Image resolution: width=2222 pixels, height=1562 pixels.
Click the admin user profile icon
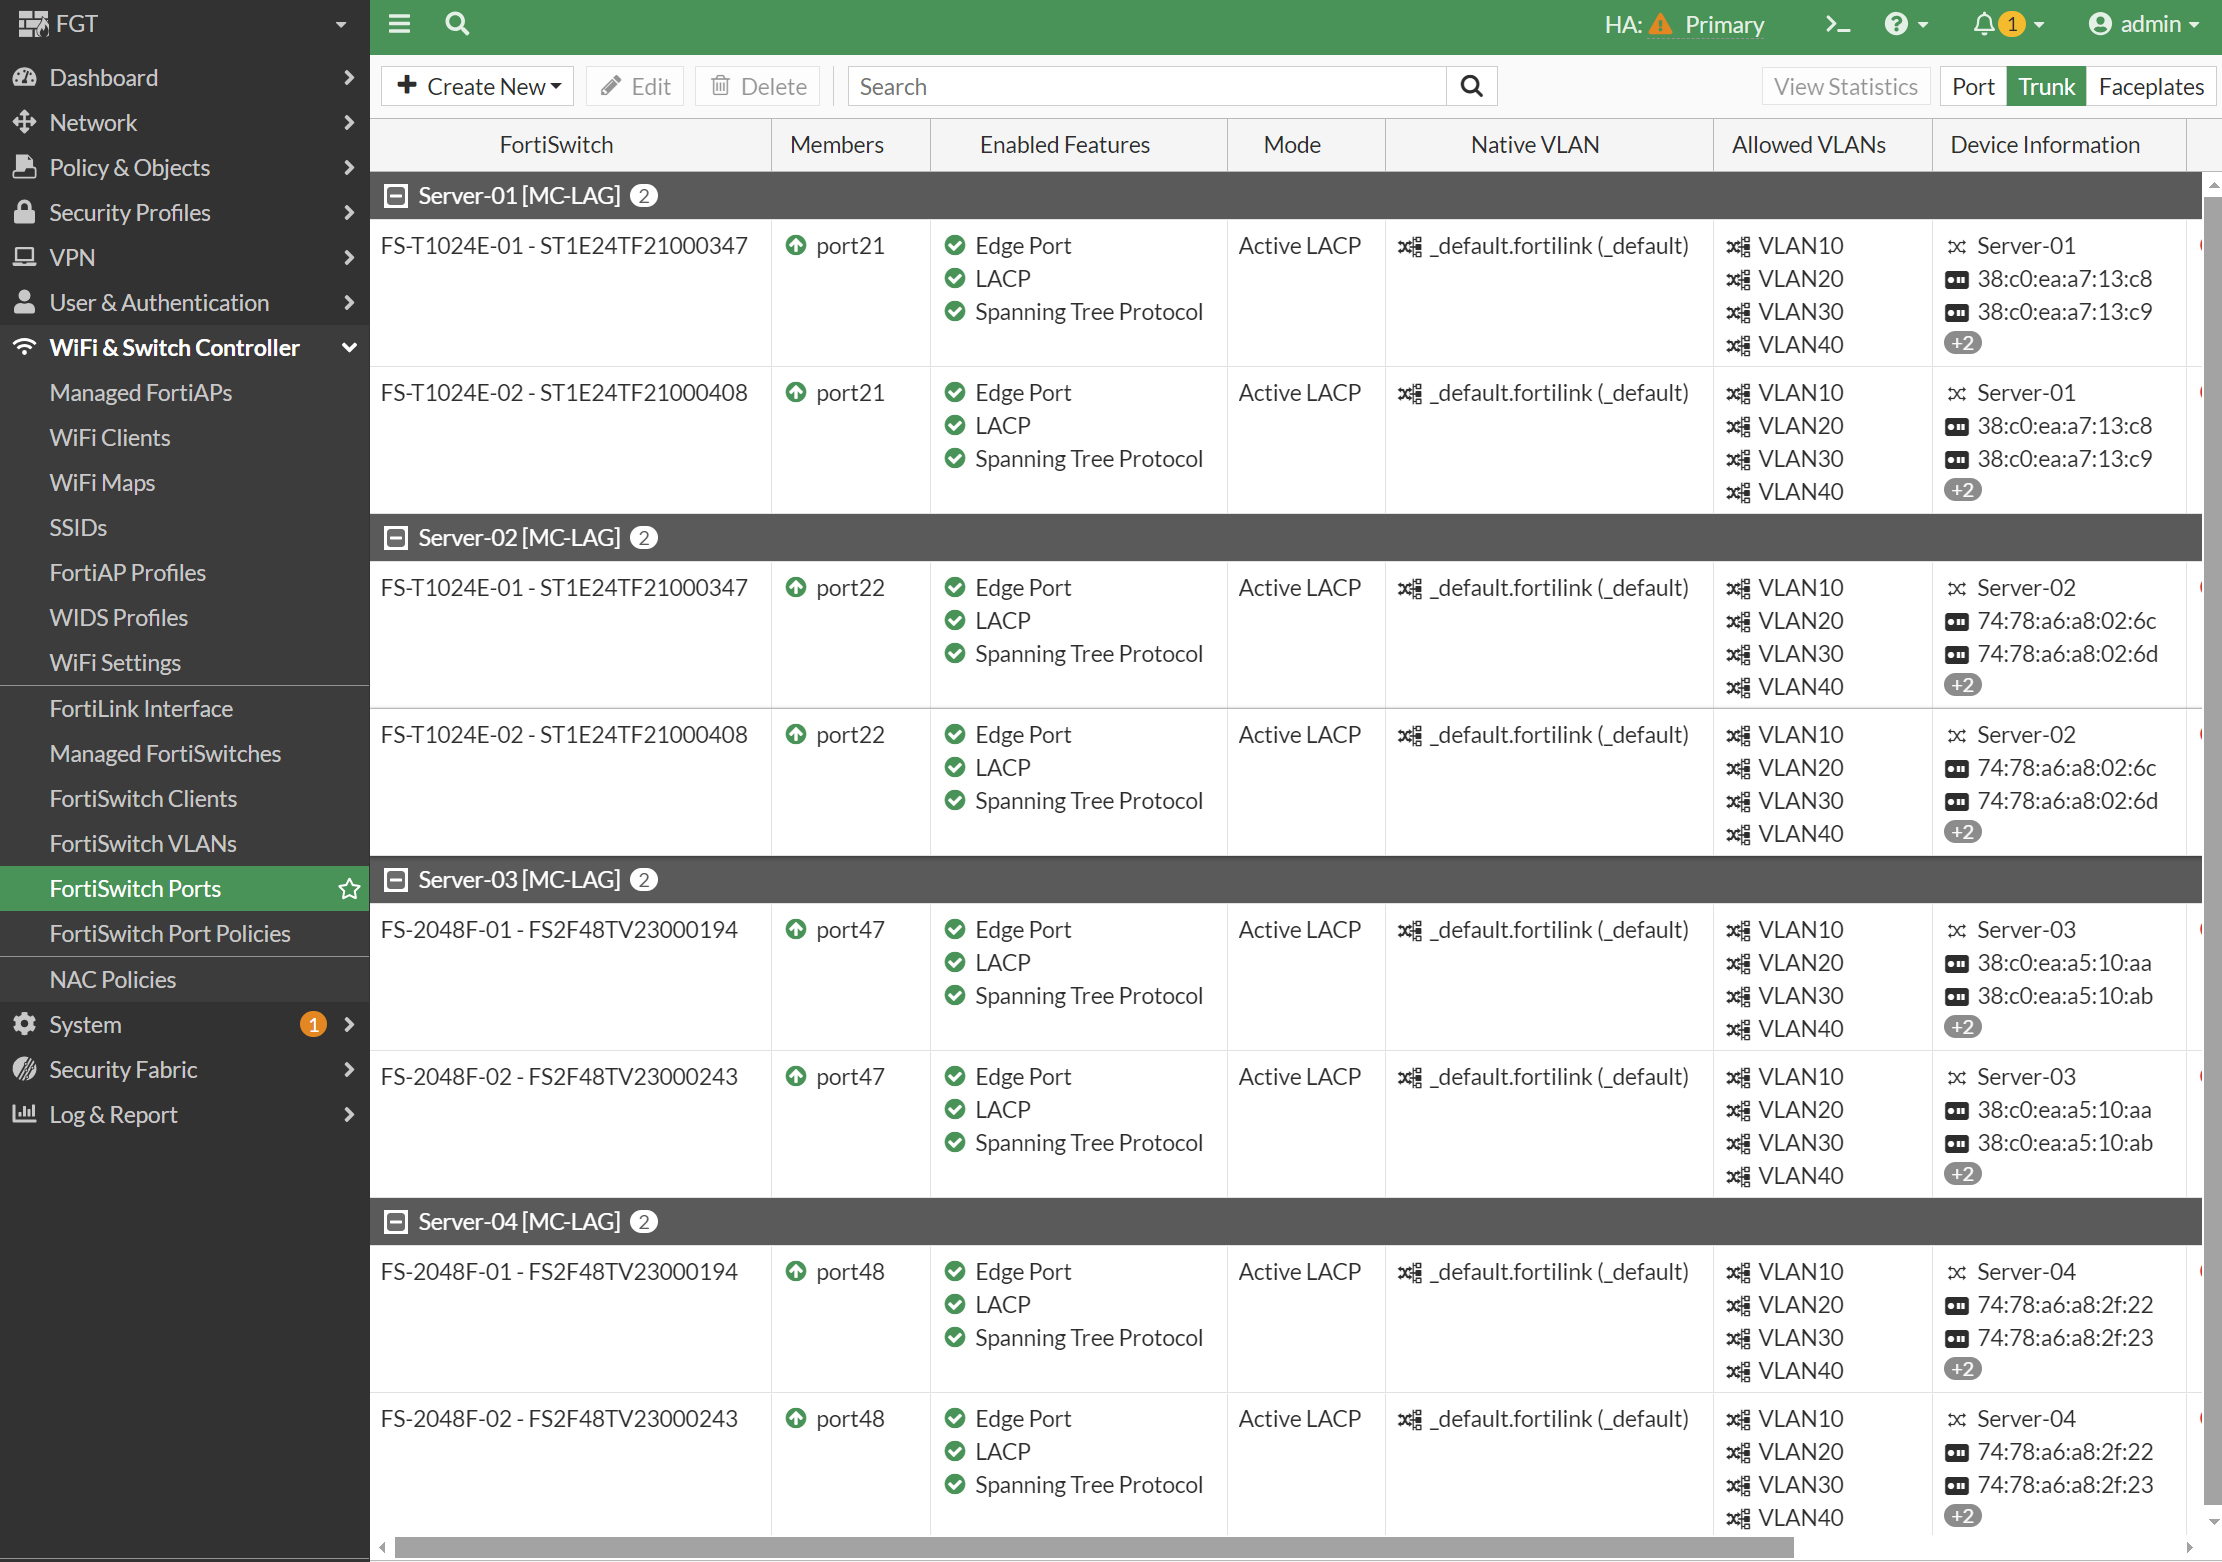point(2100,23)
